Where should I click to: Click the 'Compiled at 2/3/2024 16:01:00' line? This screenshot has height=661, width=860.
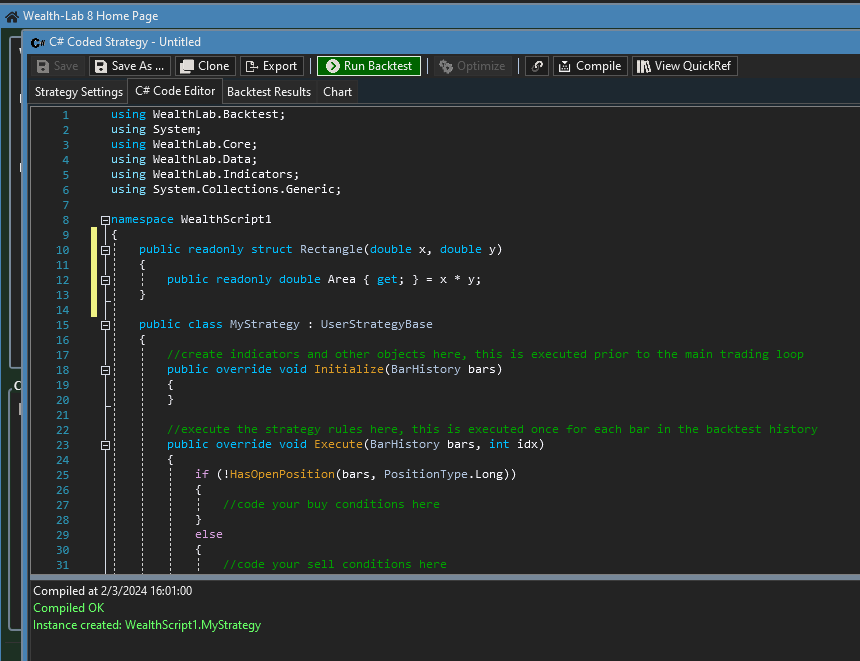click(112, 591)
